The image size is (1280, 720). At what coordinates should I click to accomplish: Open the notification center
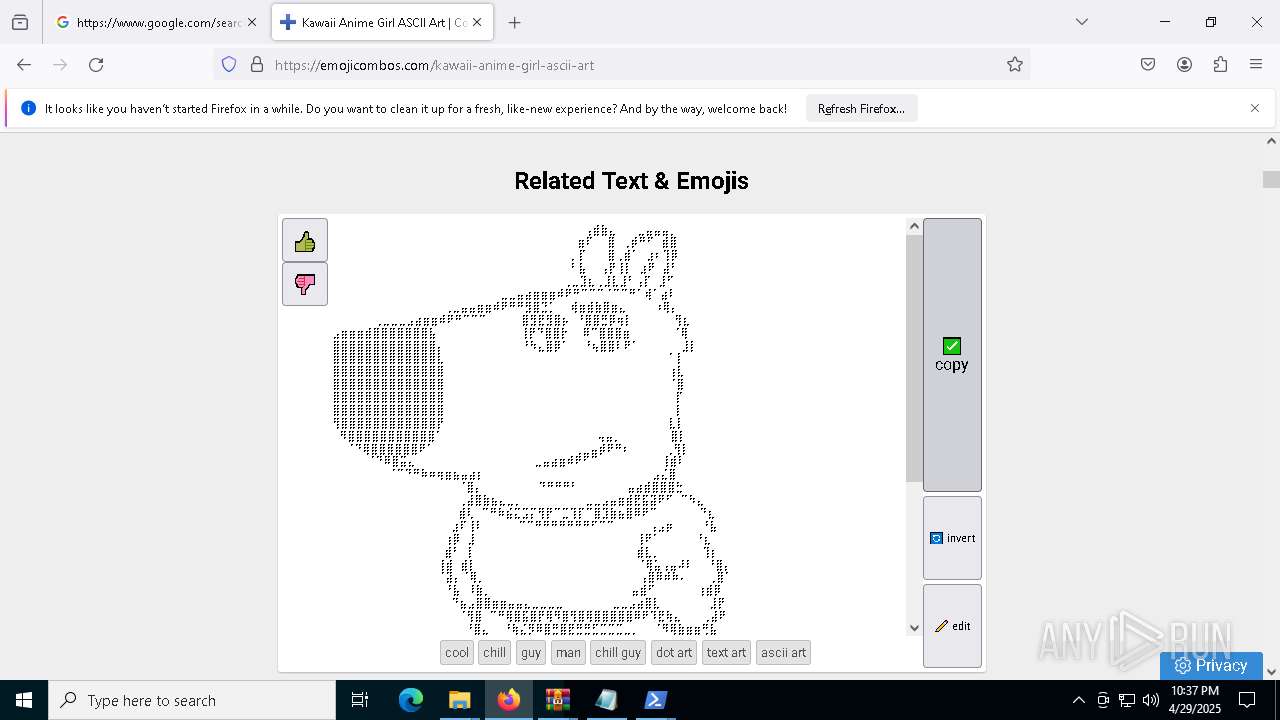click(x=1247, y=700)
